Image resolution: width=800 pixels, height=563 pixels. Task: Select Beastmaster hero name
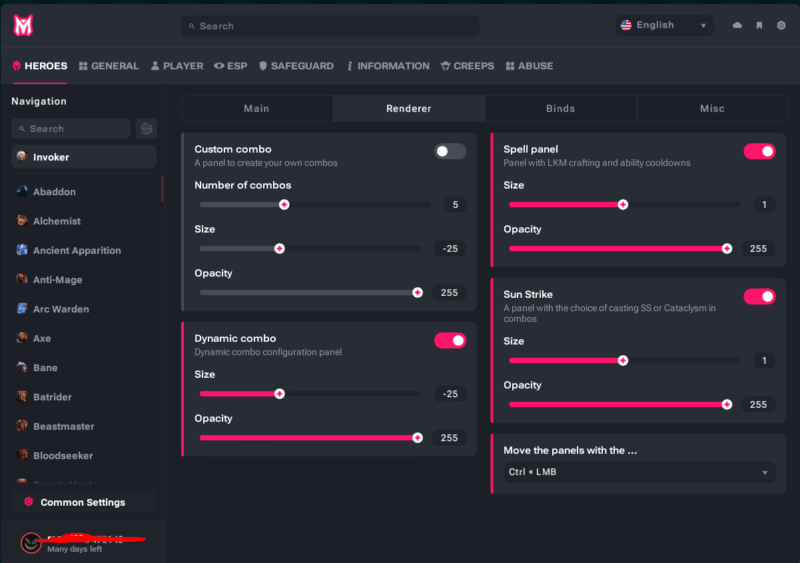[x=64, y=426]
